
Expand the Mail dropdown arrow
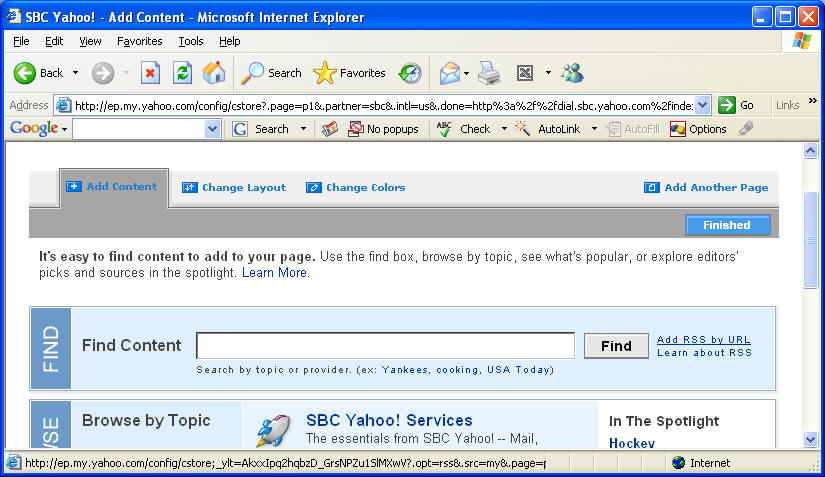[x=466, y=73]
